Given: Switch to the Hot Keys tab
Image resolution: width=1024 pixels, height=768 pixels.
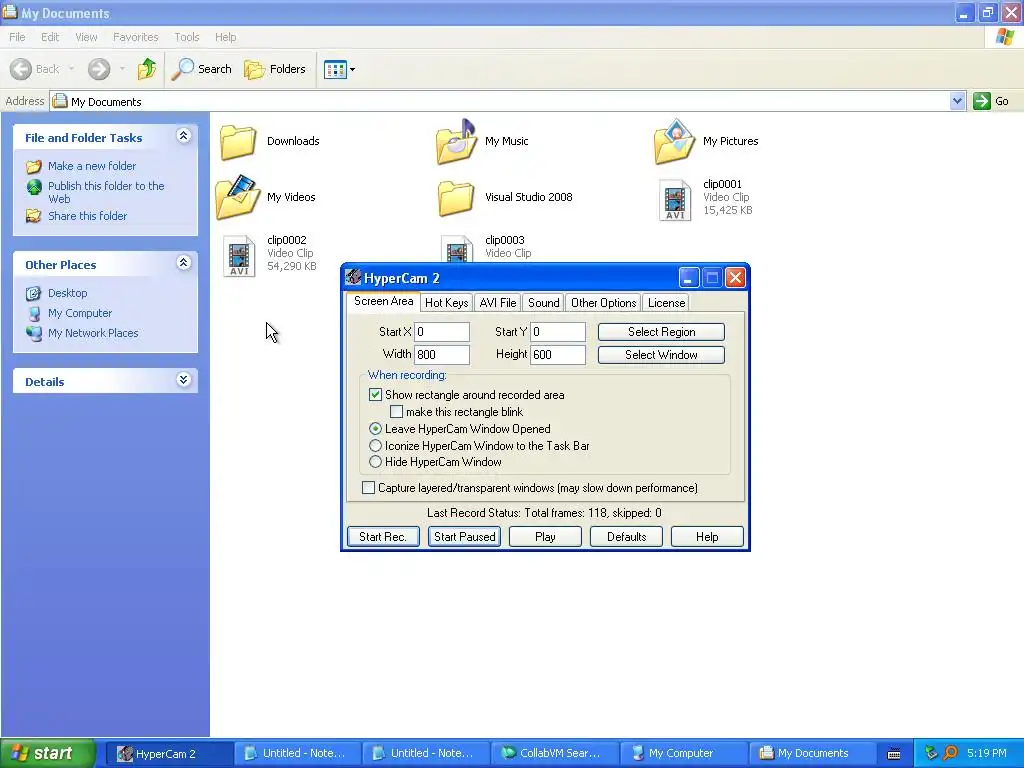Looking at the screenshot, I should pos(447,303).
